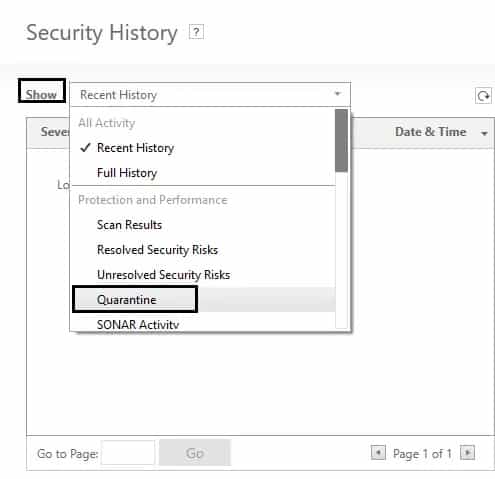The width and height of the screenshot is (495, 479).
Task: Pick Resolved Security Risks entry
Action: click(x=157, y=250)
